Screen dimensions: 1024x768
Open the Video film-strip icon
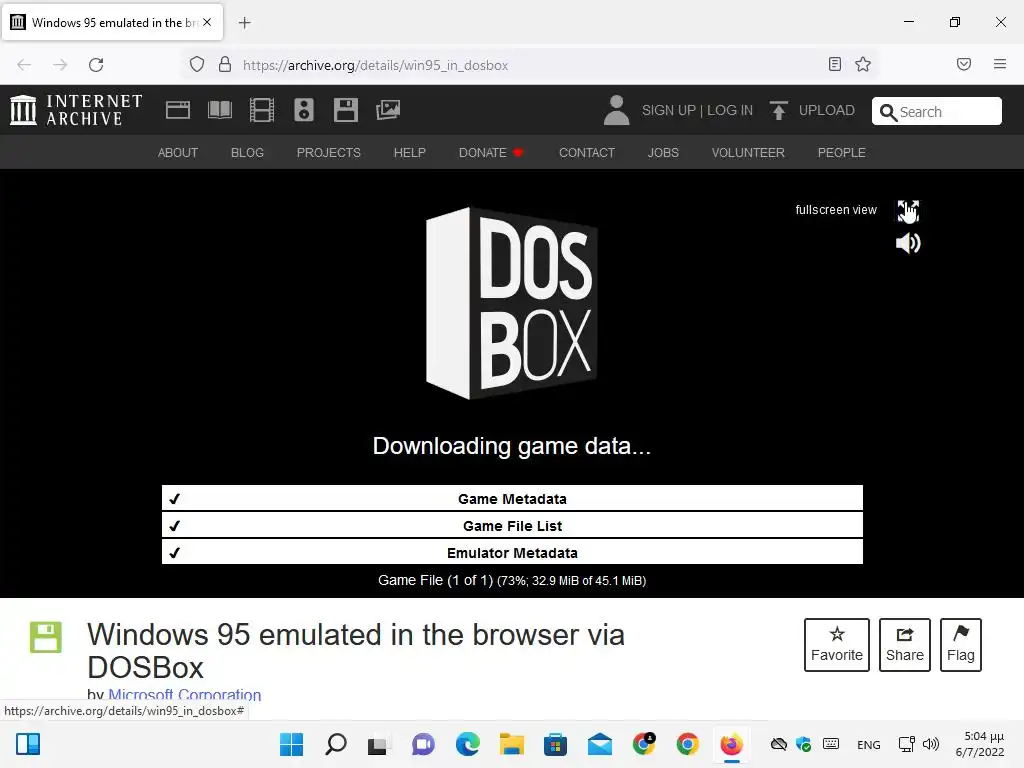(262, 110)
